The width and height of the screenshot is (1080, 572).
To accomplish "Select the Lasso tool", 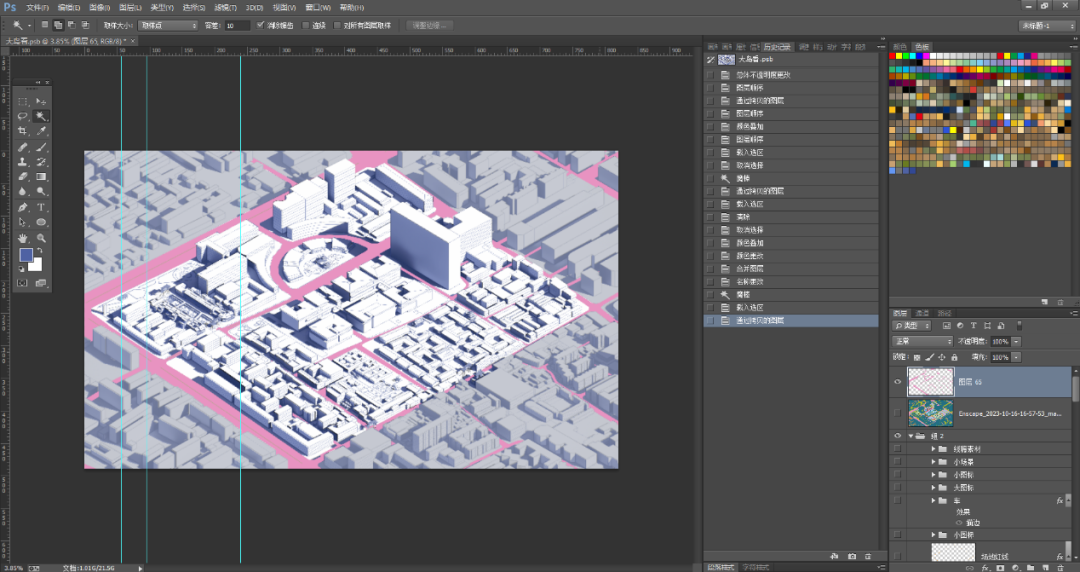I will (23, 116).
